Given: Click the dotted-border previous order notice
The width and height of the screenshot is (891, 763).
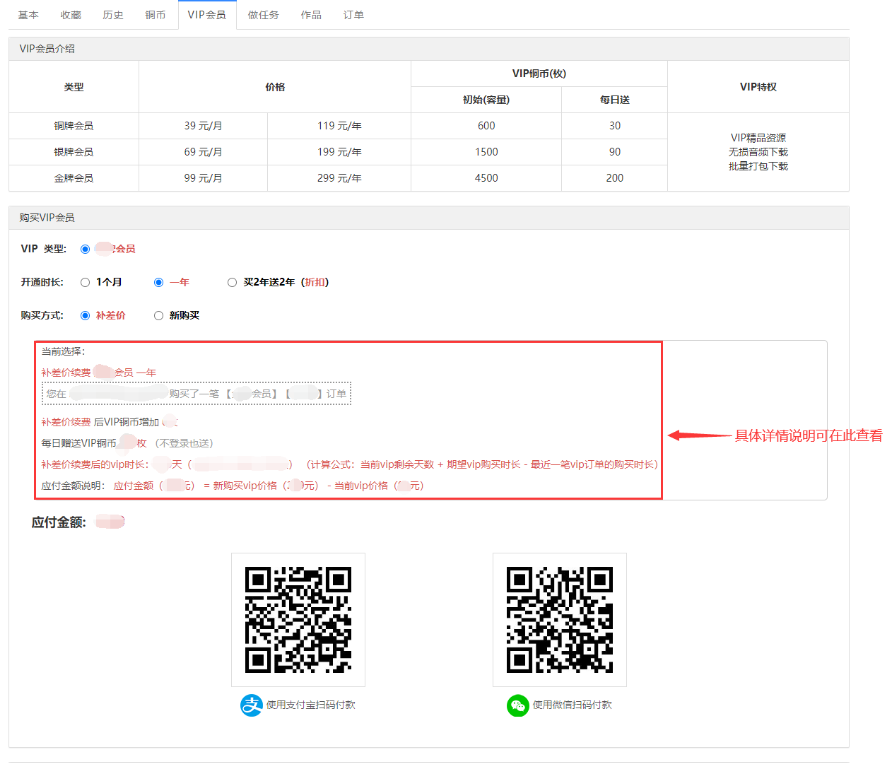Looking at the screenshot, I should 197,394.
